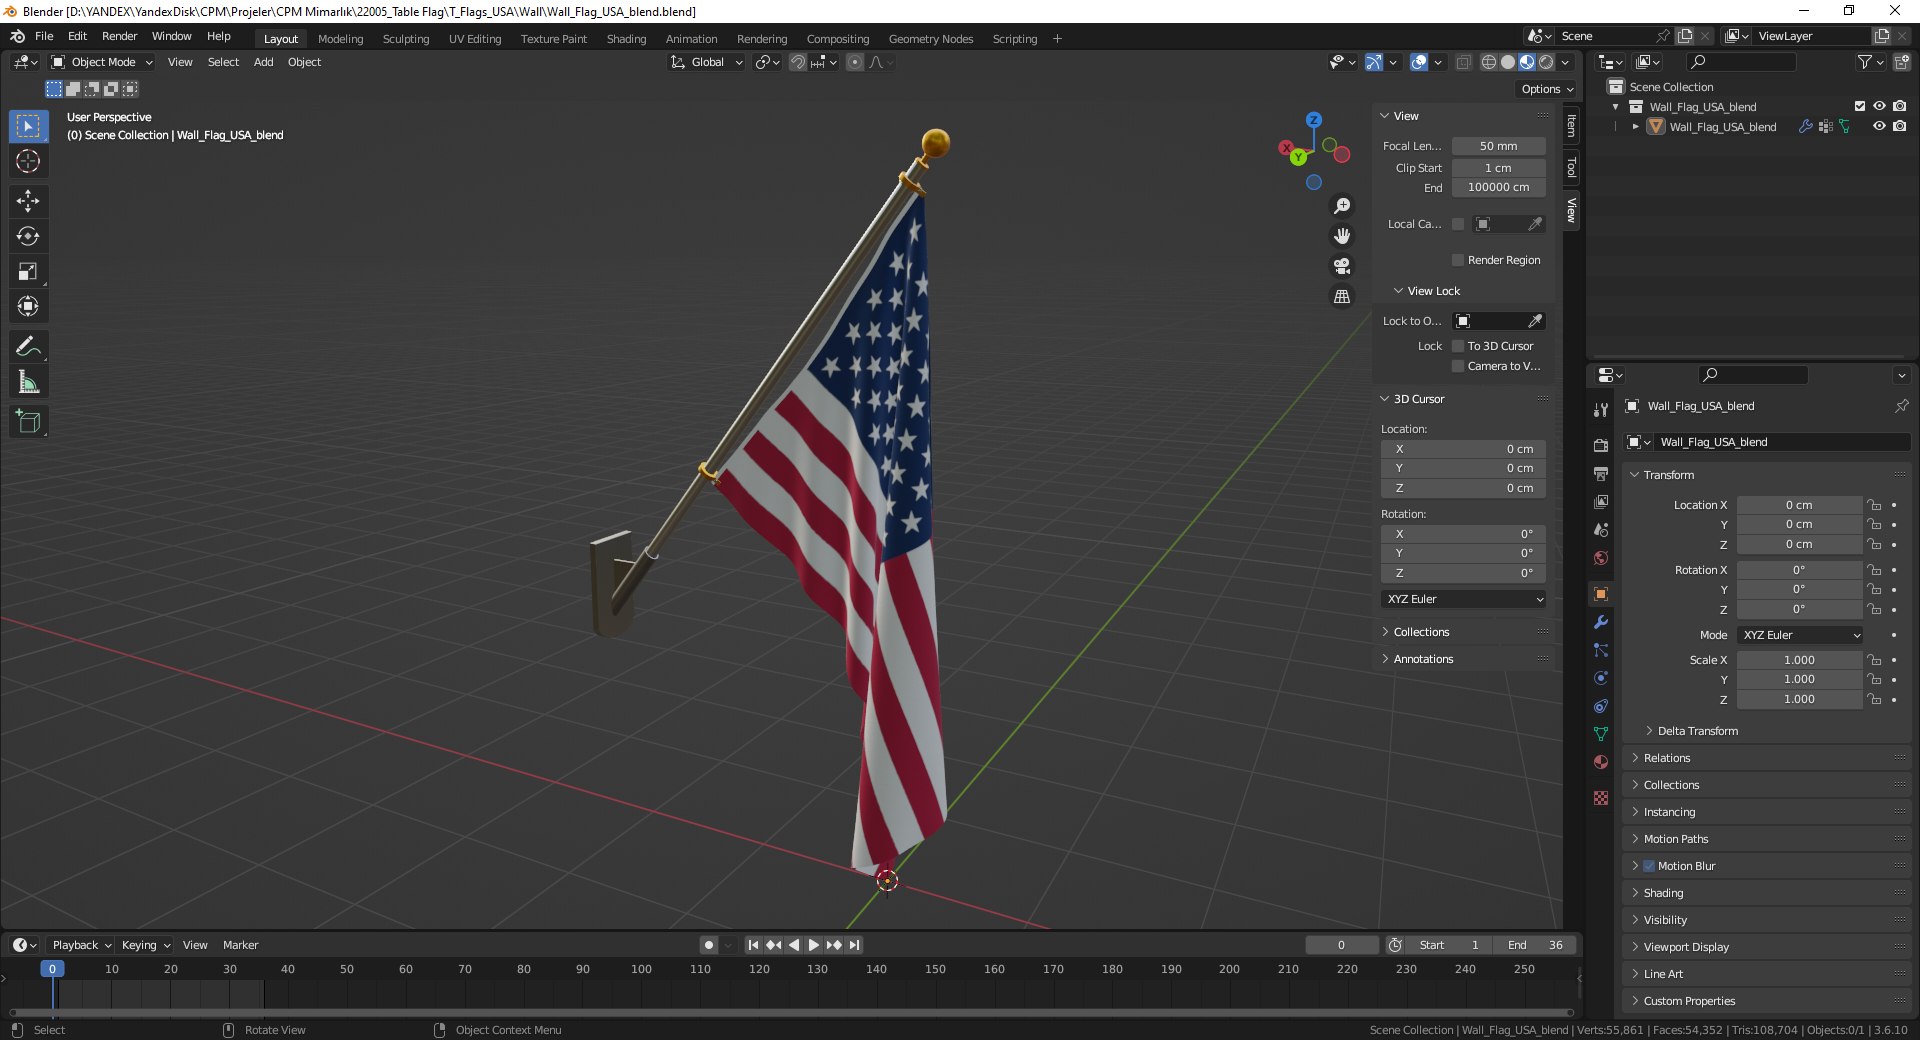Image resolution: width=1920 pixels, height=1040 pixels.
Task: Select the Scale tool
Action: coord(28,271)
